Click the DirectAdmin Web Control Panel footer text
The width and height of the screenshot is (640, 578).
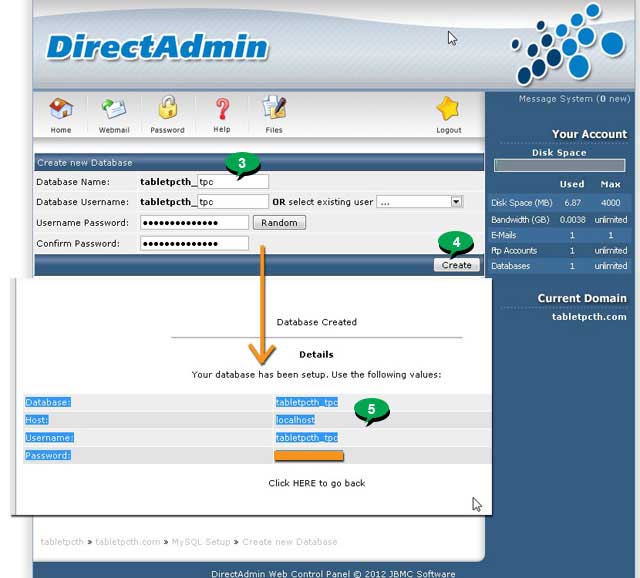pos(333,574)
